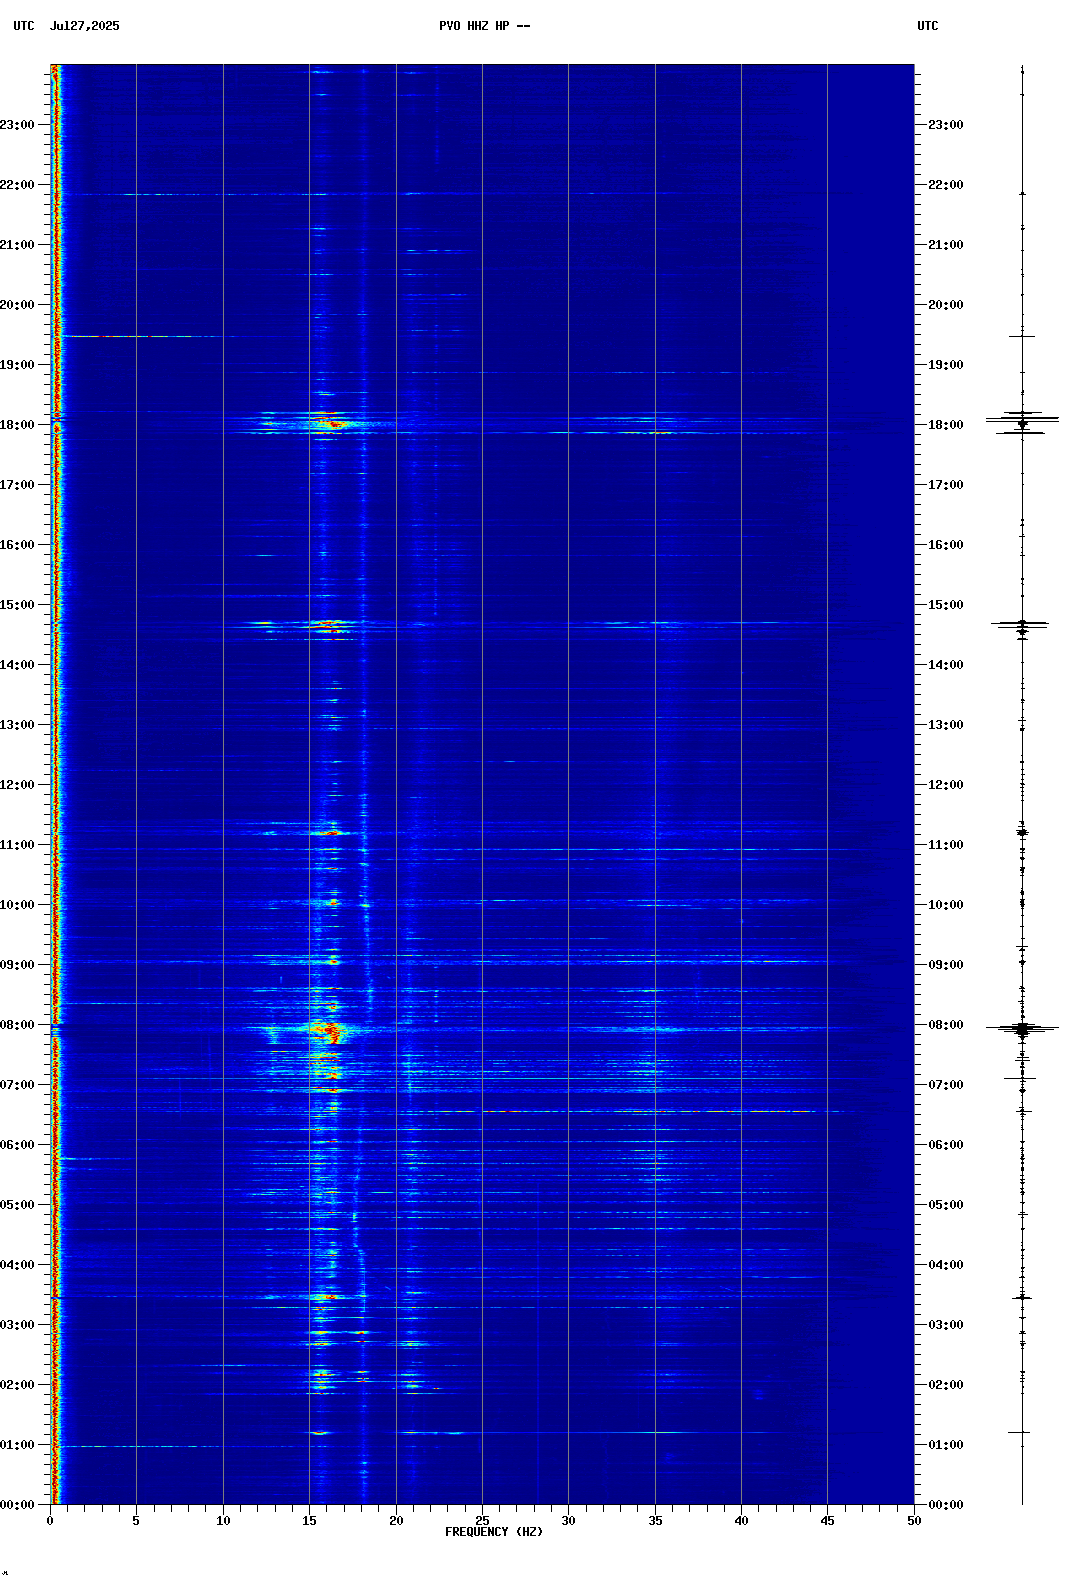
Task: Select 21:00 on the left time axis
Action: [17, 245]
